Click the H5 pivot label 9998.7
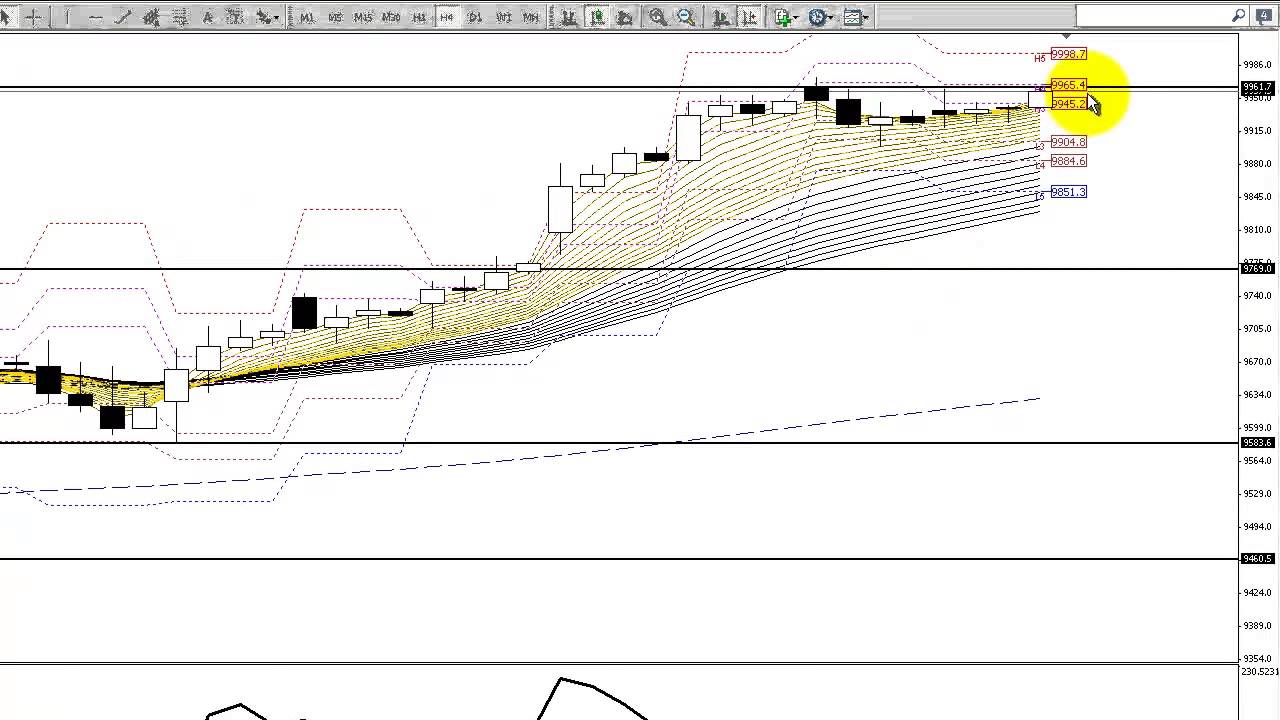The width and height of the screenshot is (1280, 720). (x=1068, y=54)
